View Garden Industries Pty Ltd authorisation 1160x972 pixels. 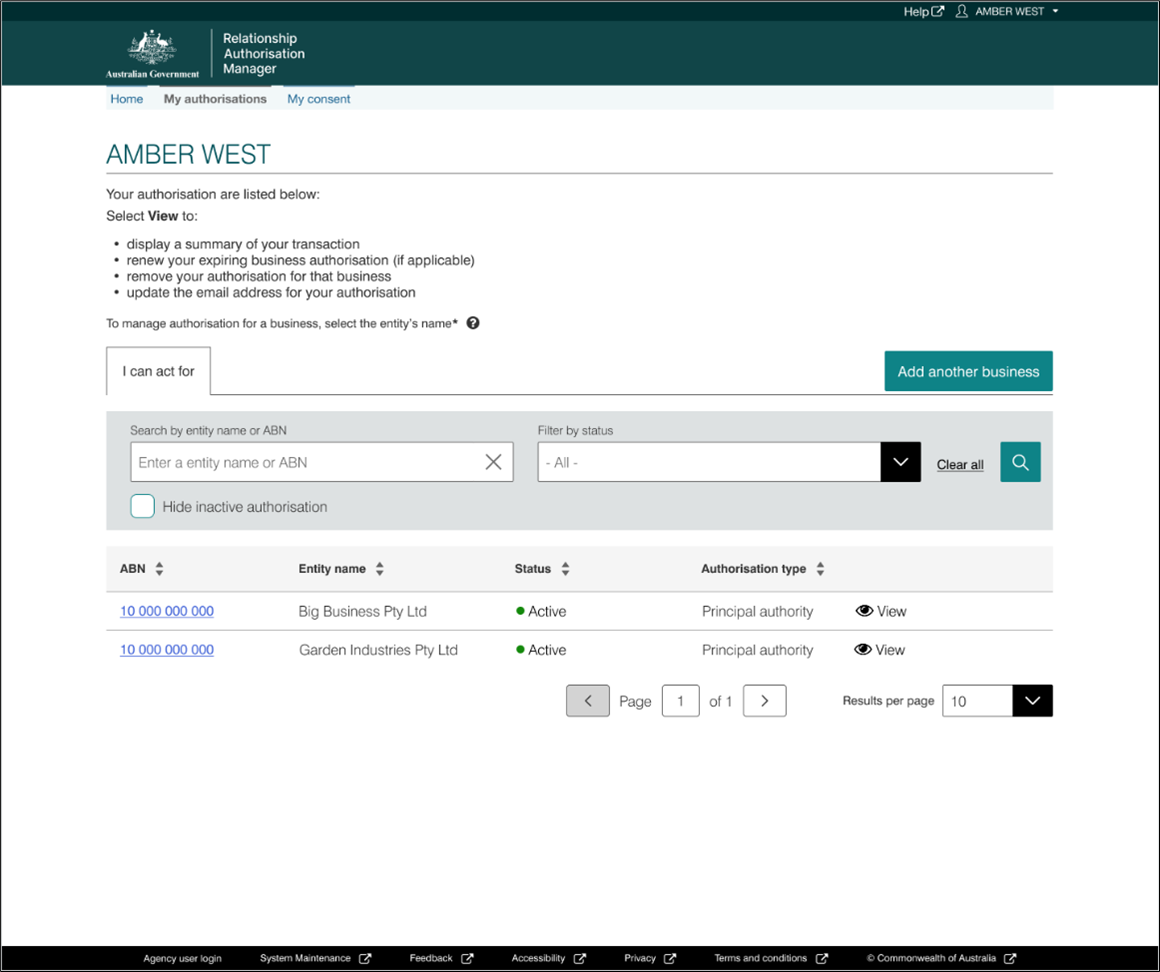[880, 650]
